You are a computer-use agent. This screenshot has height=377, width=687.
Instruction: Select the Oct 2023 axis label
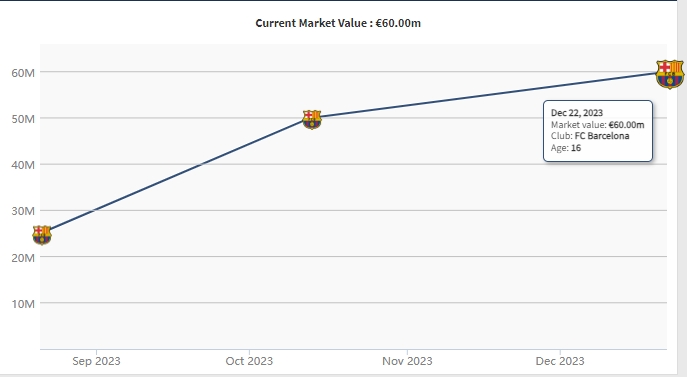click(x=249, y=361)
